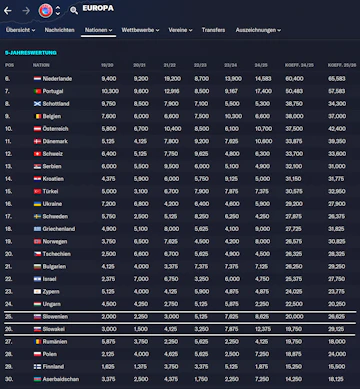Open the Schottland nation link
Image resolution: width=360 pixels, height=389 pixels.
pyautogui.click(x=56, y=104)
